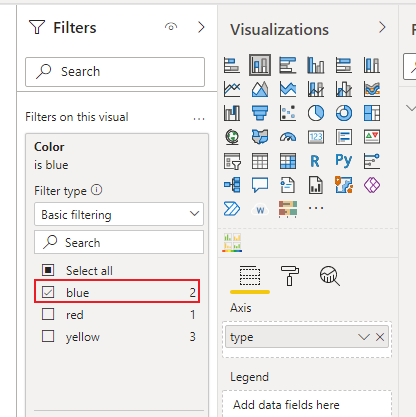The height and width of the screenshot is (417, 416).
Task: Click the Filter type info icon
Action: tap(97, 190)
